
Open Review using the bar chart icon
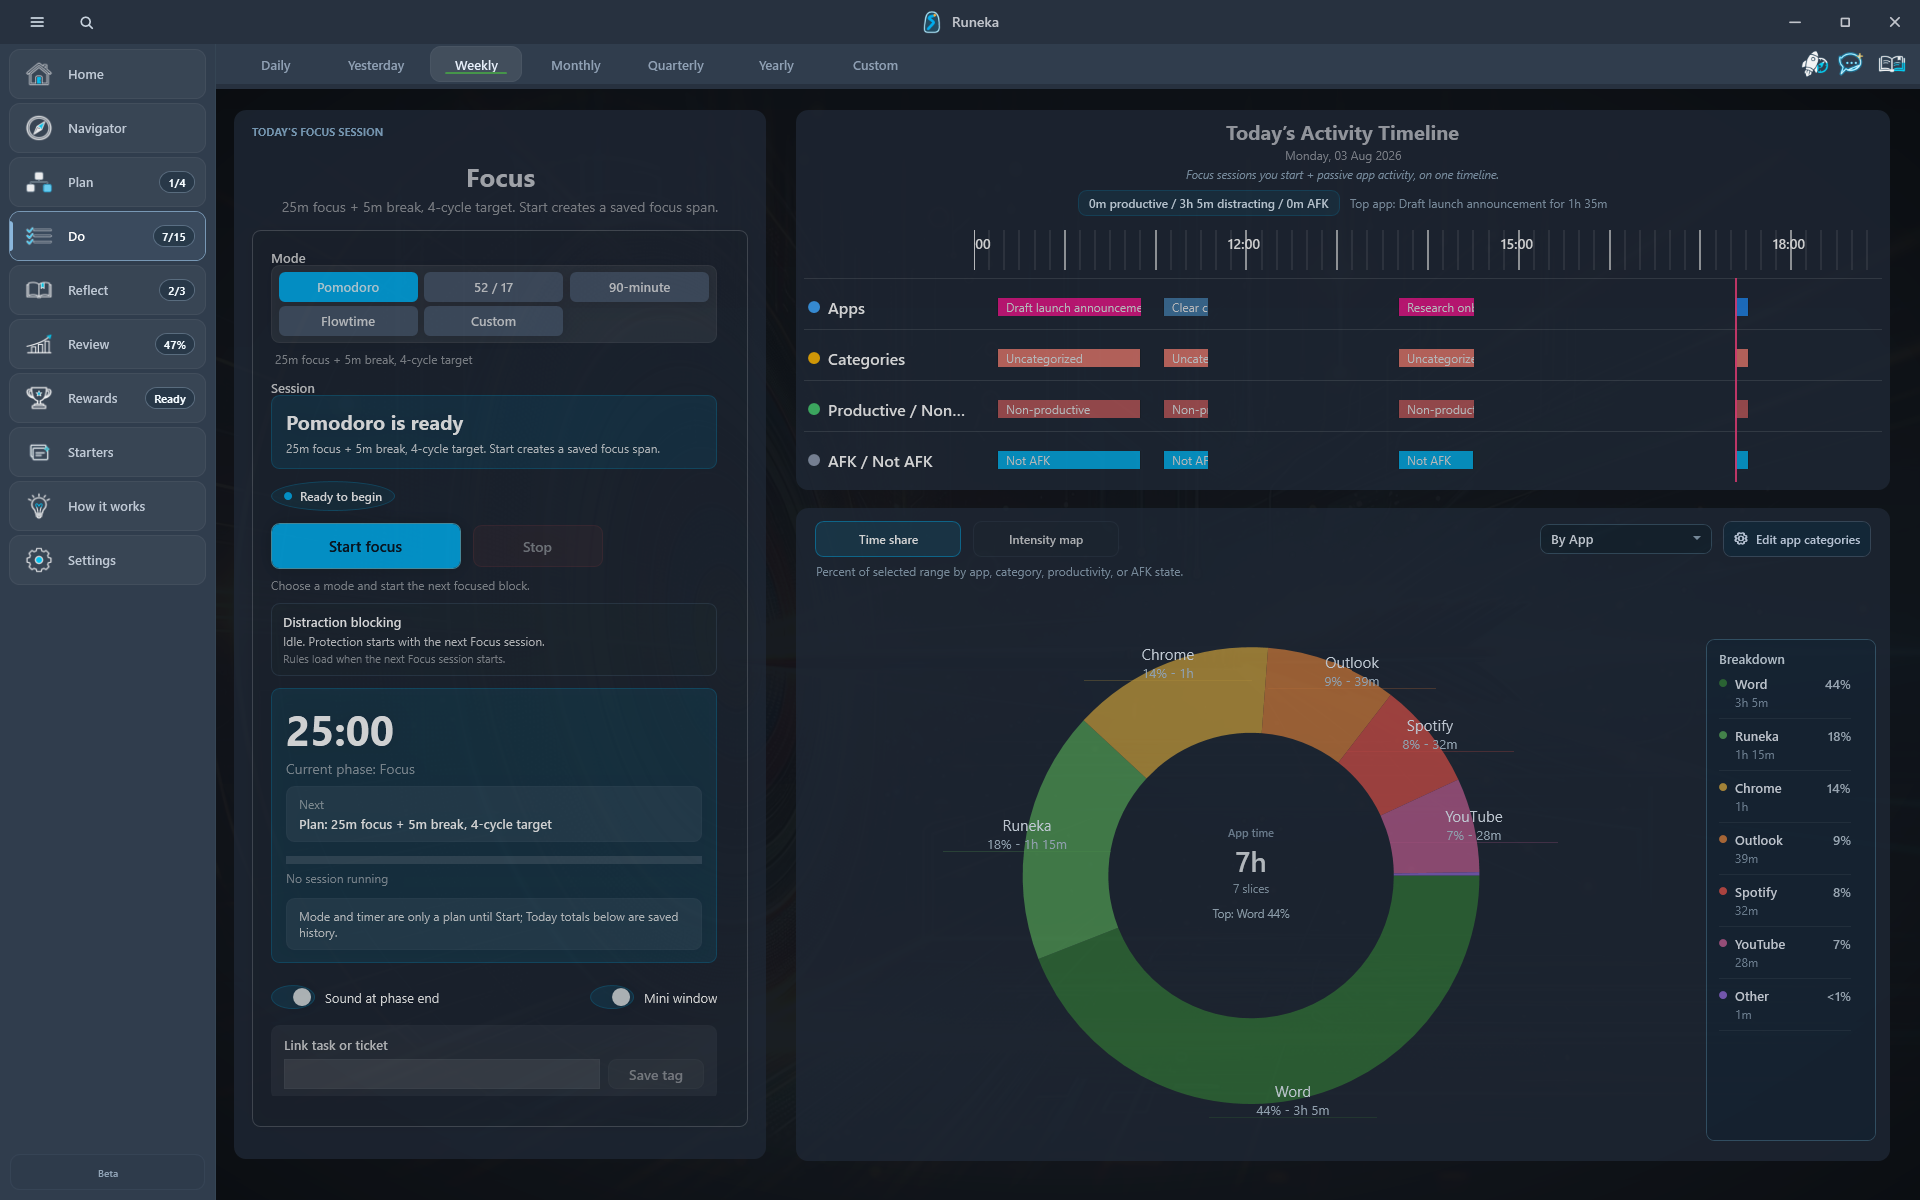pos(39,344)
